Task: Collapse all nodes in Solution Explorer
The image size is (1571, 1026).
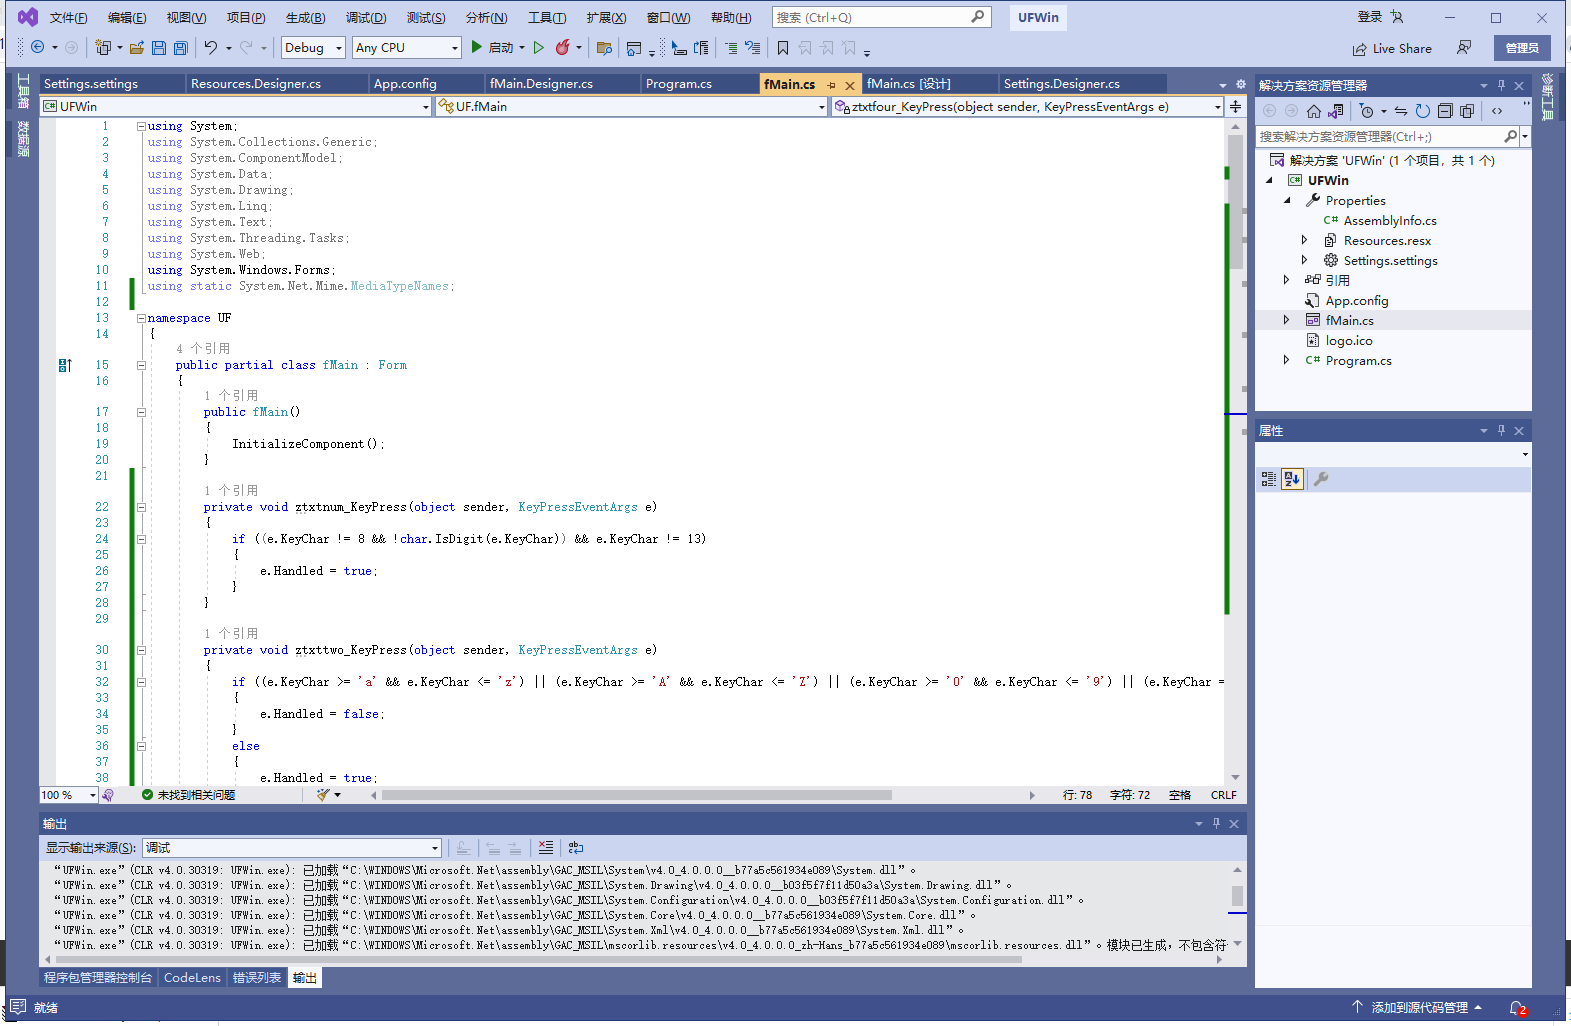Action: point(1445,111)
